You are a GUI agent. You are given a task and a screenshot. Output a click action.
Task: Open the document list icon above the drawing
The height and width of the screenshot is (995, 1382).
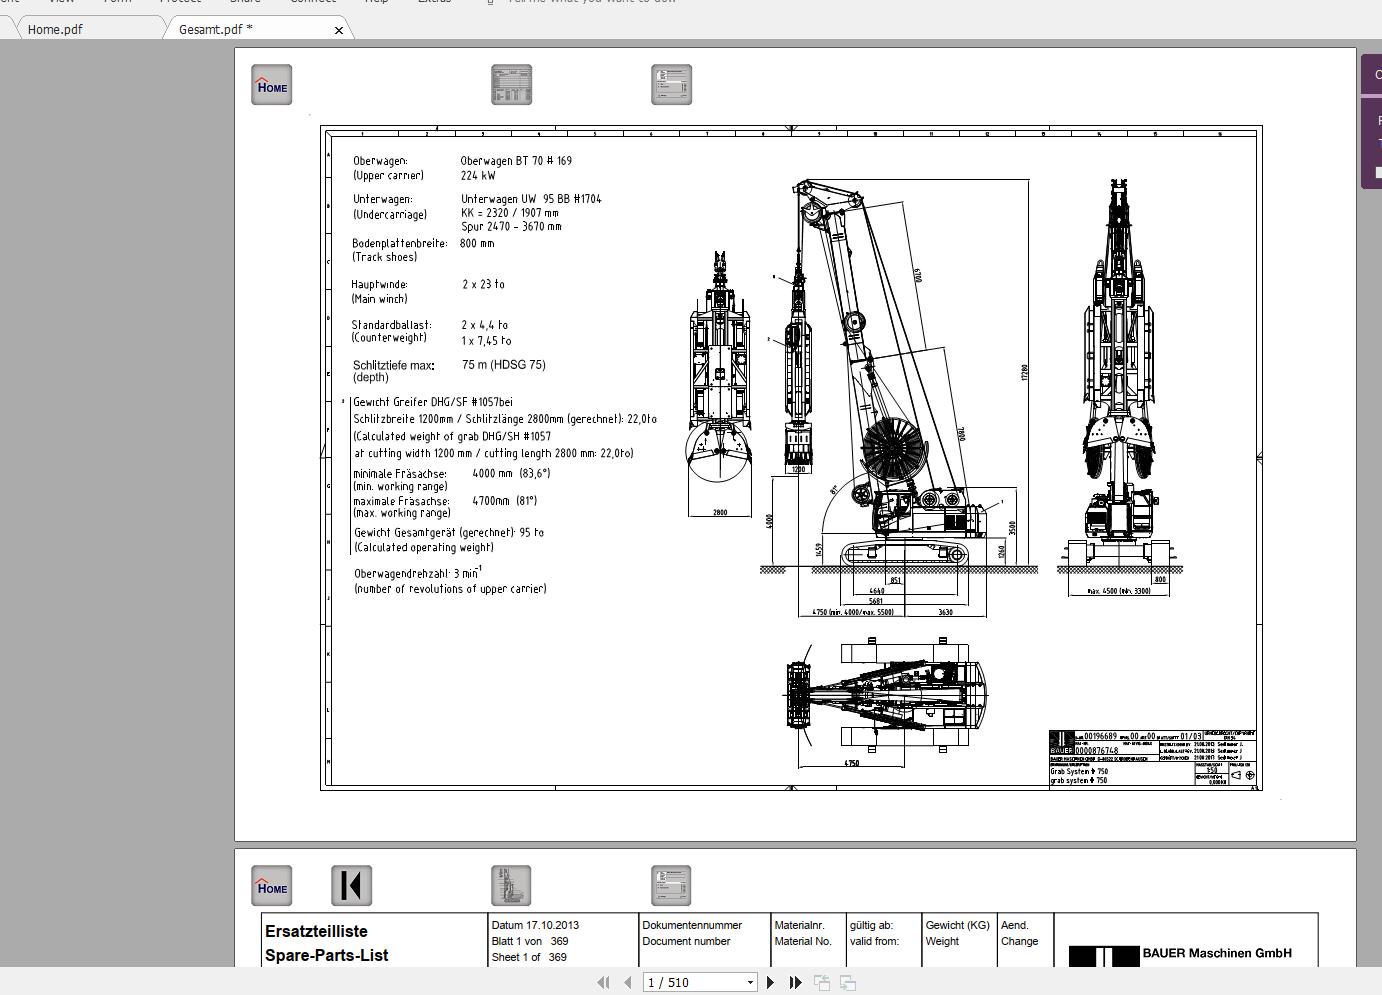coord(671,85)
